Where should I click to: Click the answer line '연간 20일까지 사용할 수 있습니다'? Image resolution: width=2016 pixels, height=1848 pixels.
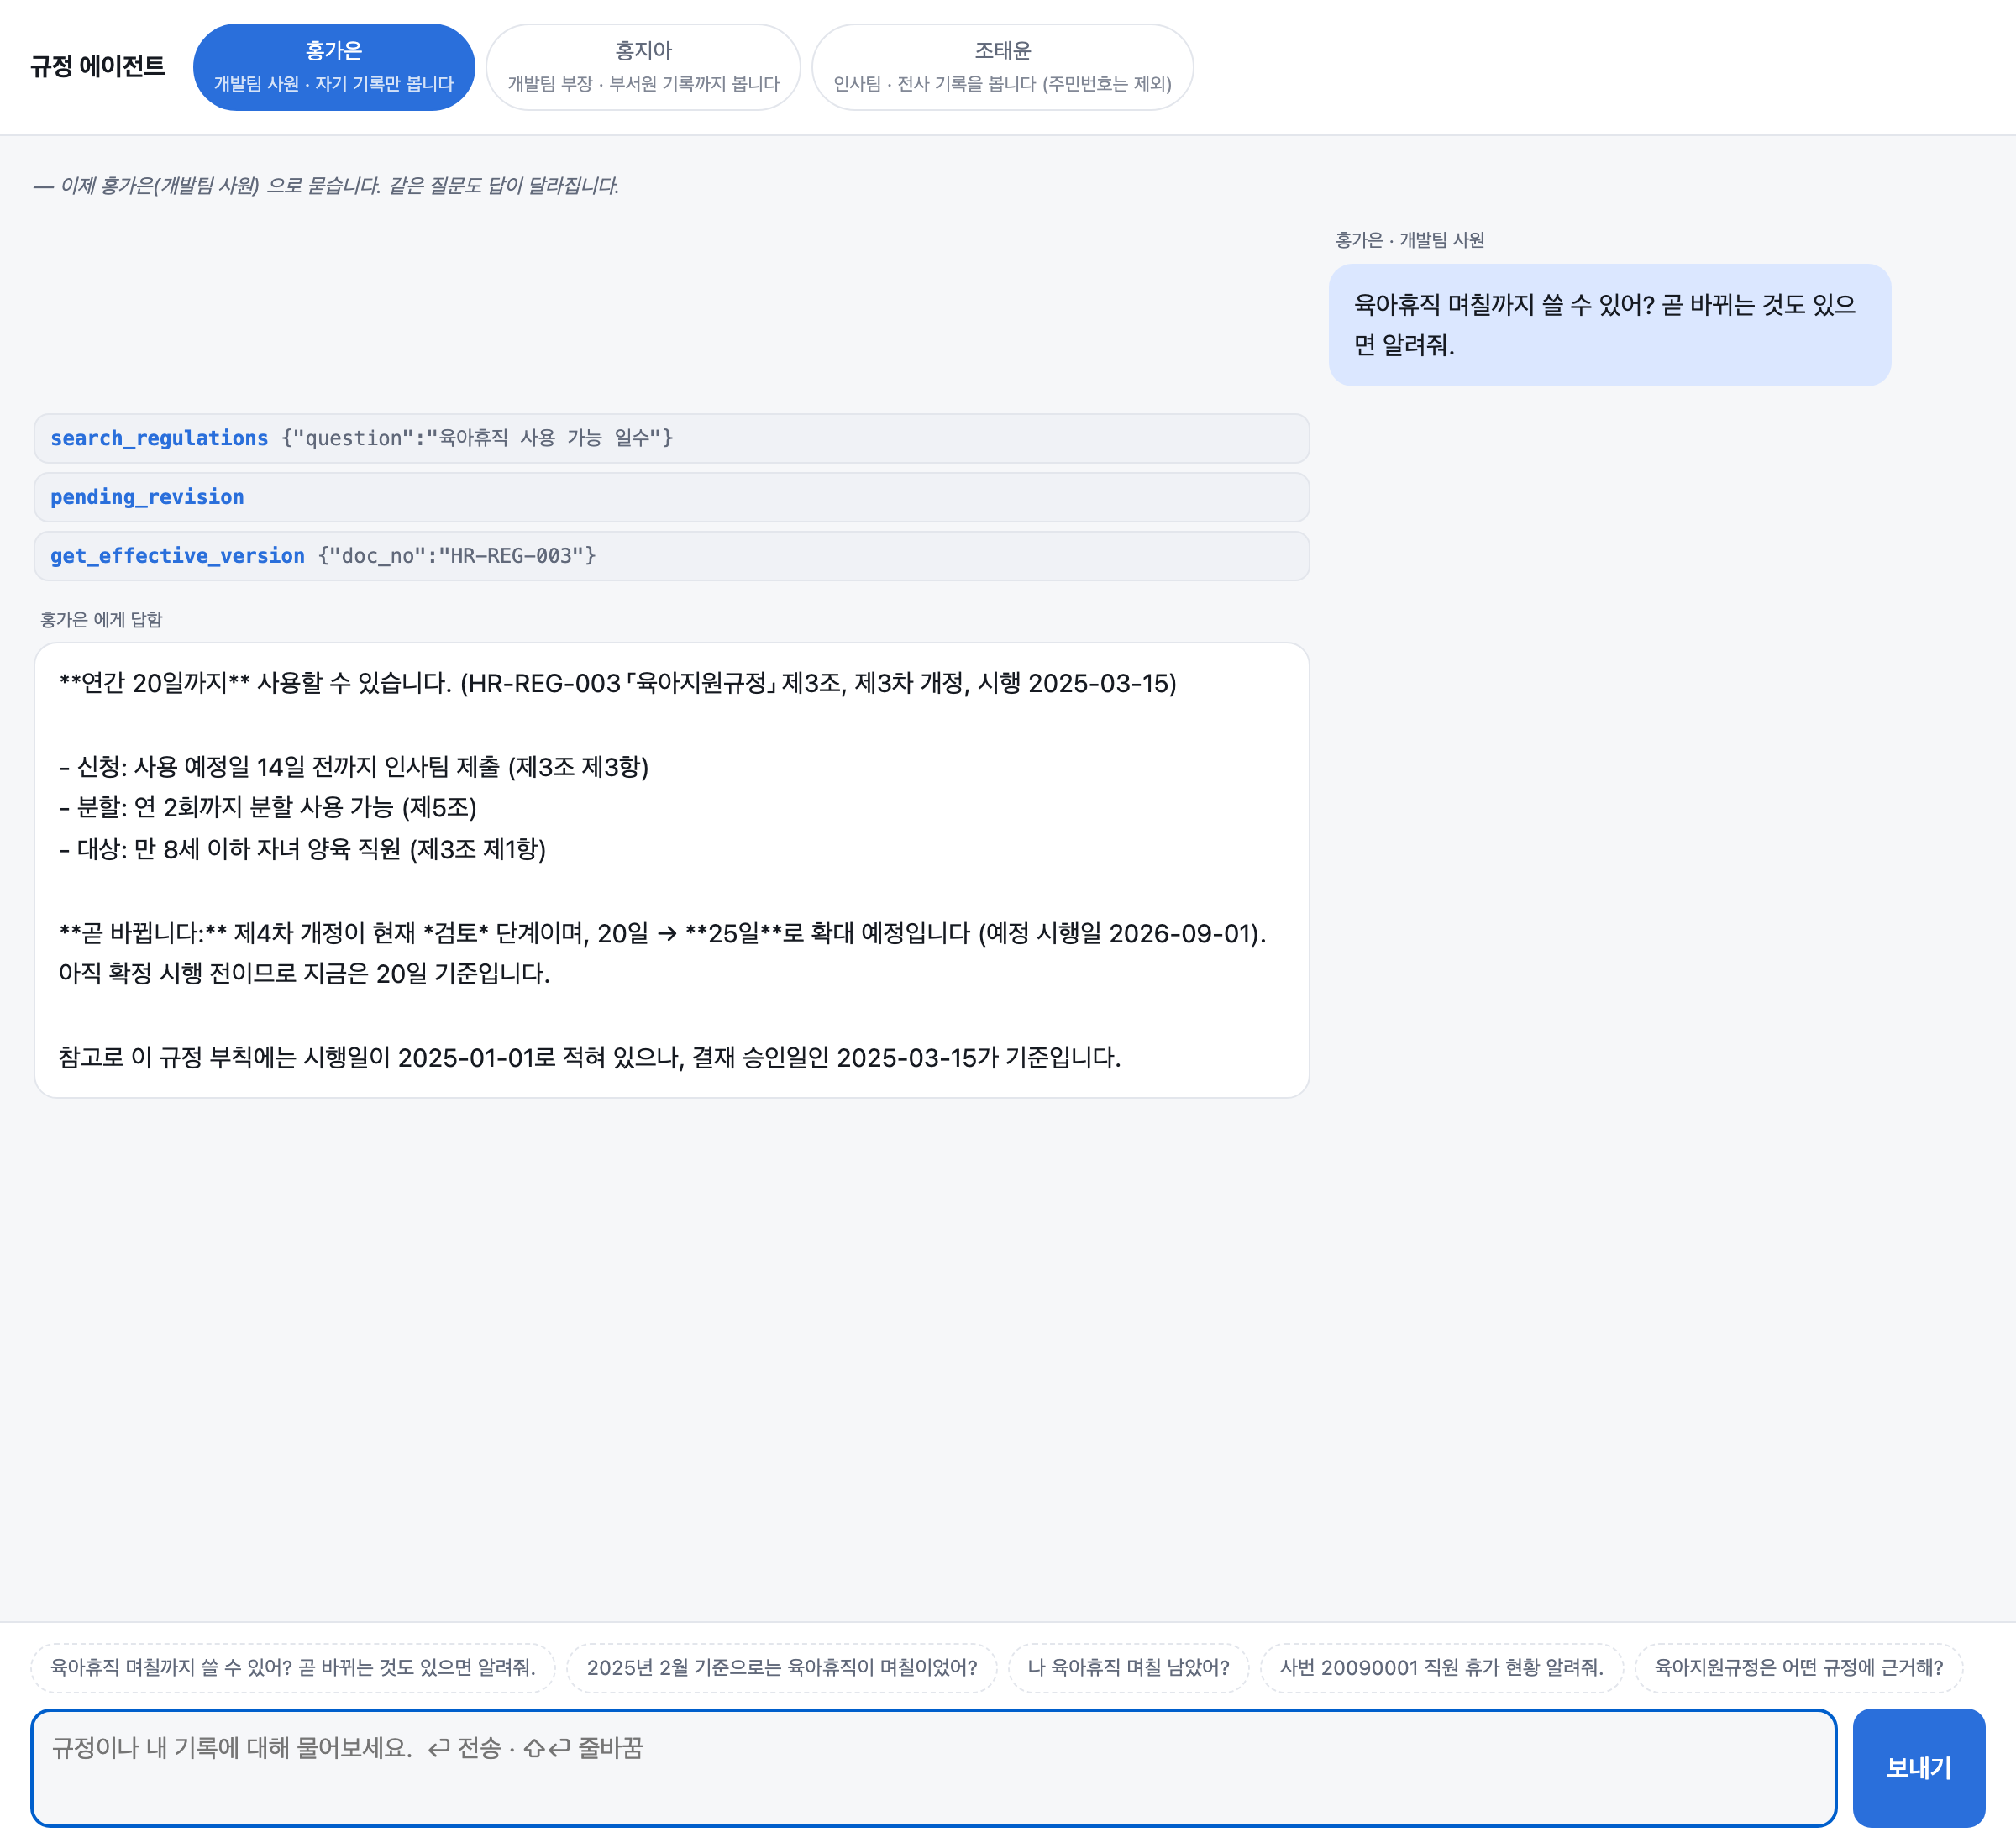coord(617,683)
